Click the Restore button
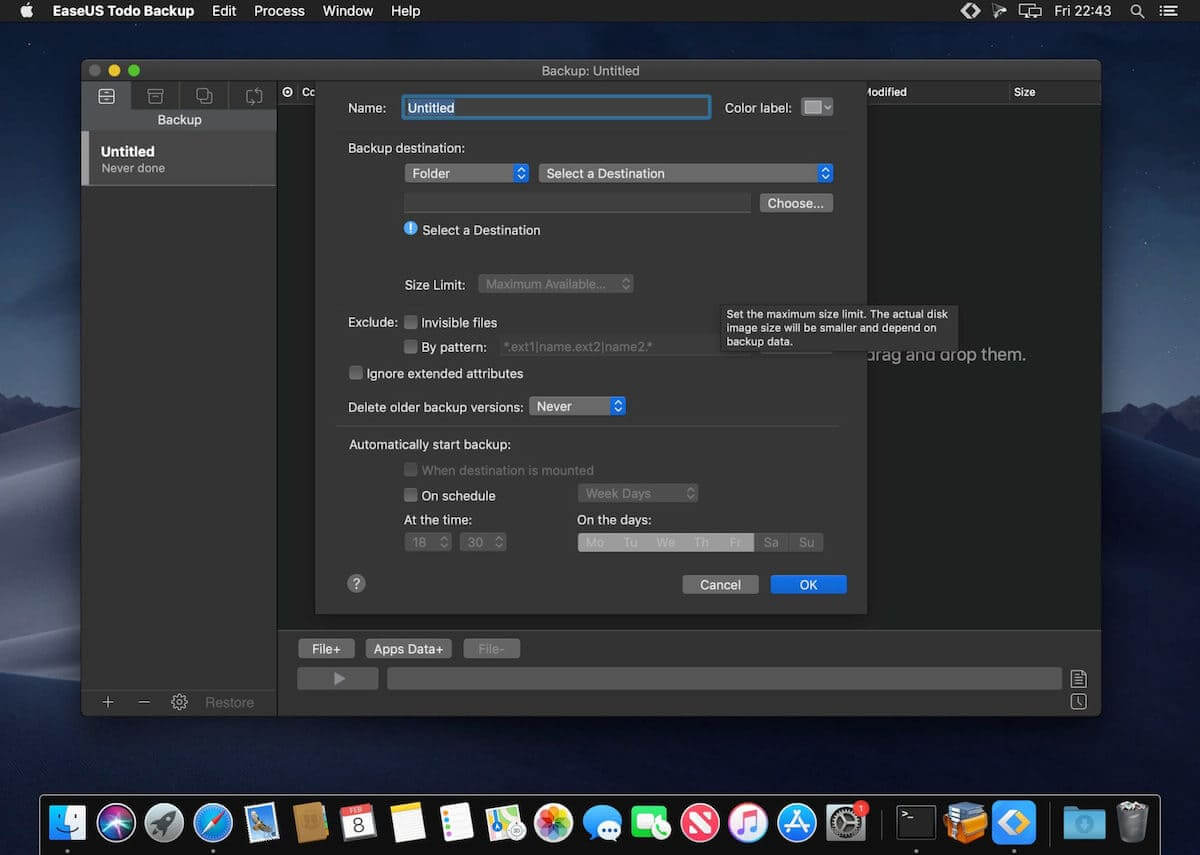Viewport: 1200px width, 855px height. click(229, 702)
